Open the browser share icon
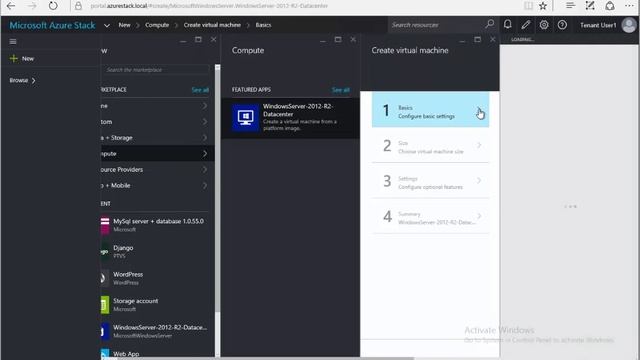The image size is (640, 360). 610,5
